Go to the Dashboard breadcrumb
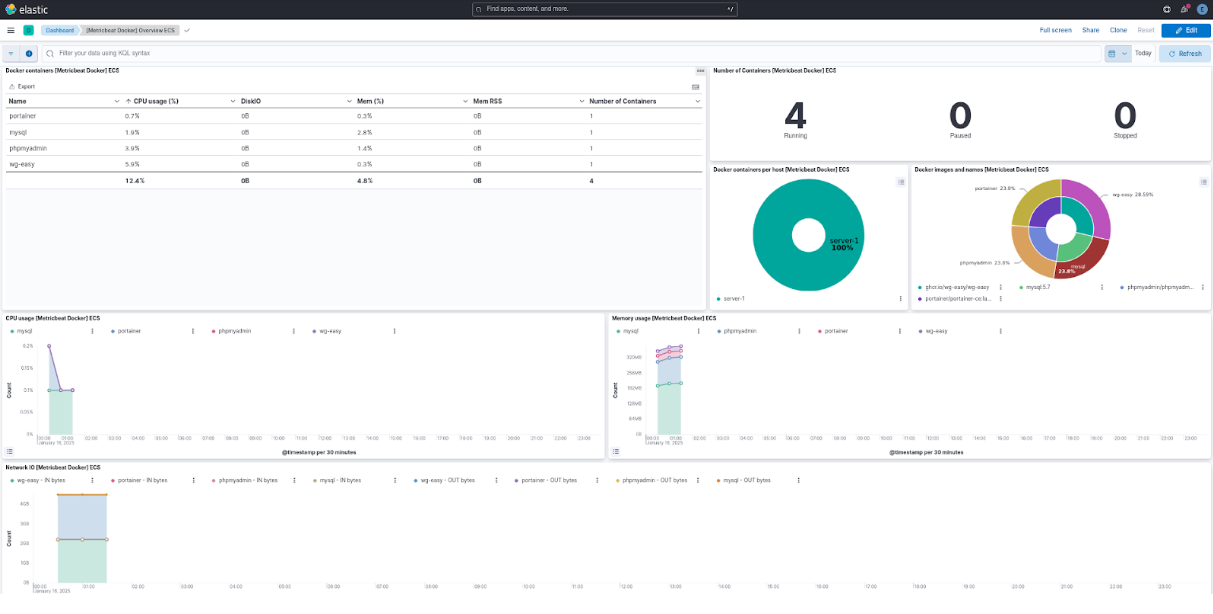 [x=59, y=30]
